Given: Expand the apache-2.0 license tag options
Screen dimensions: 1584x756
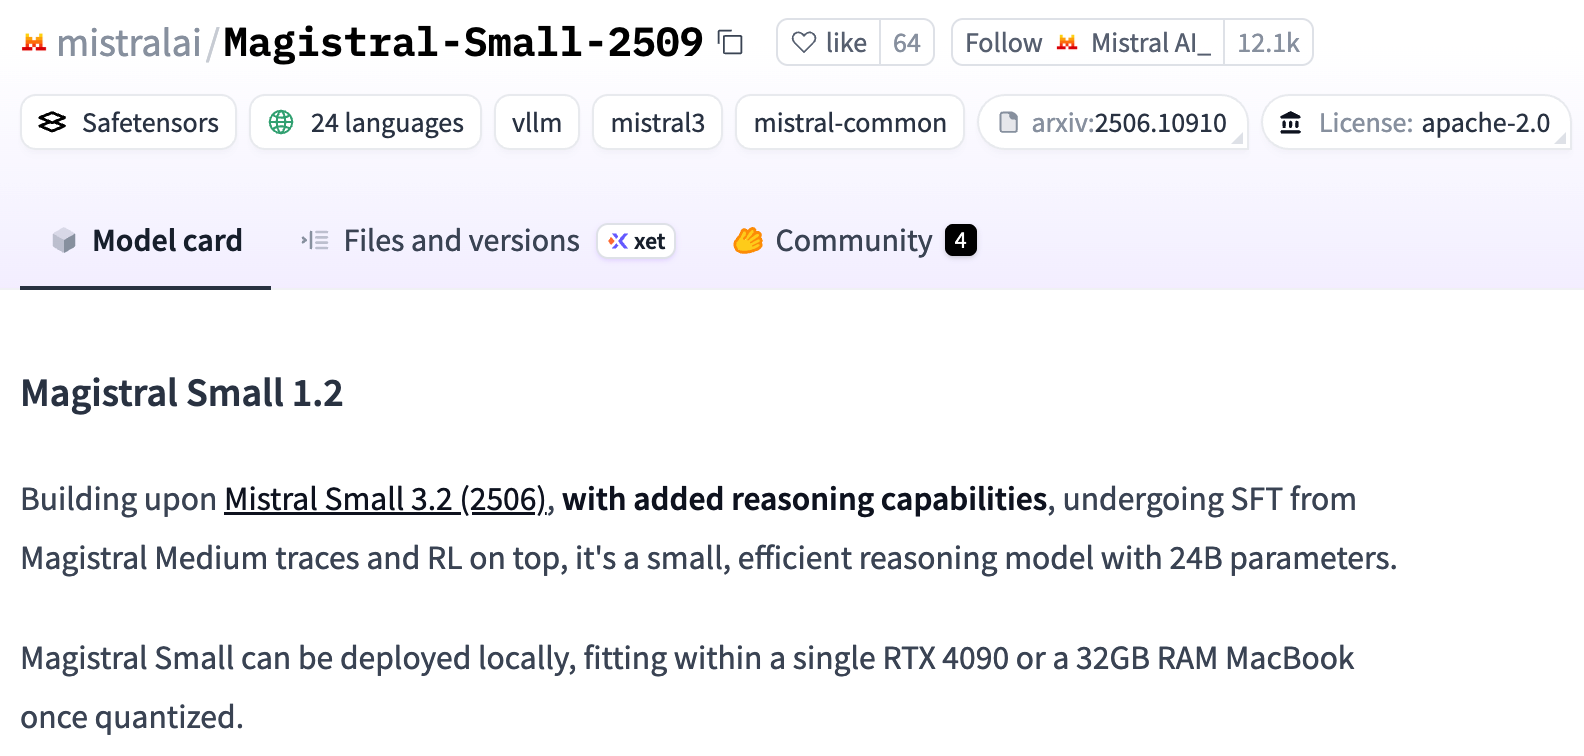Looking at the screenshot, I should click(1558, 137).
